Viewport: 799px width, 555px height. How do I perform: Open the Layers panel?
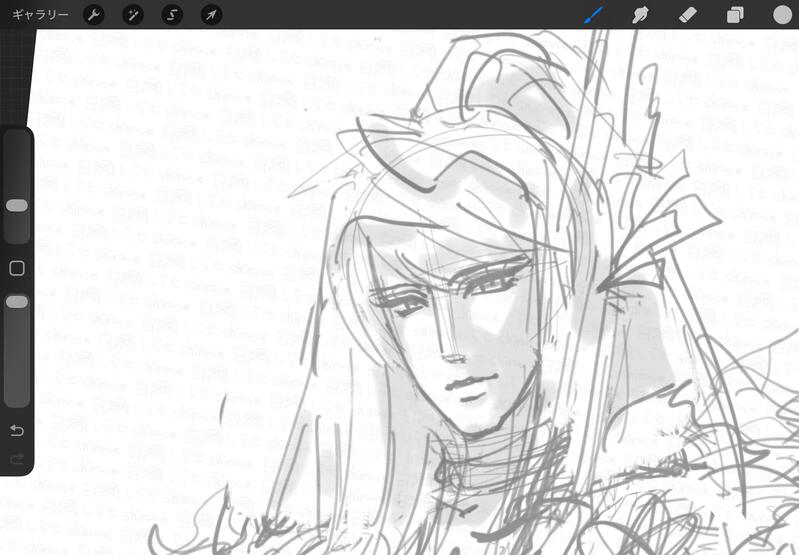coord(735,15)
